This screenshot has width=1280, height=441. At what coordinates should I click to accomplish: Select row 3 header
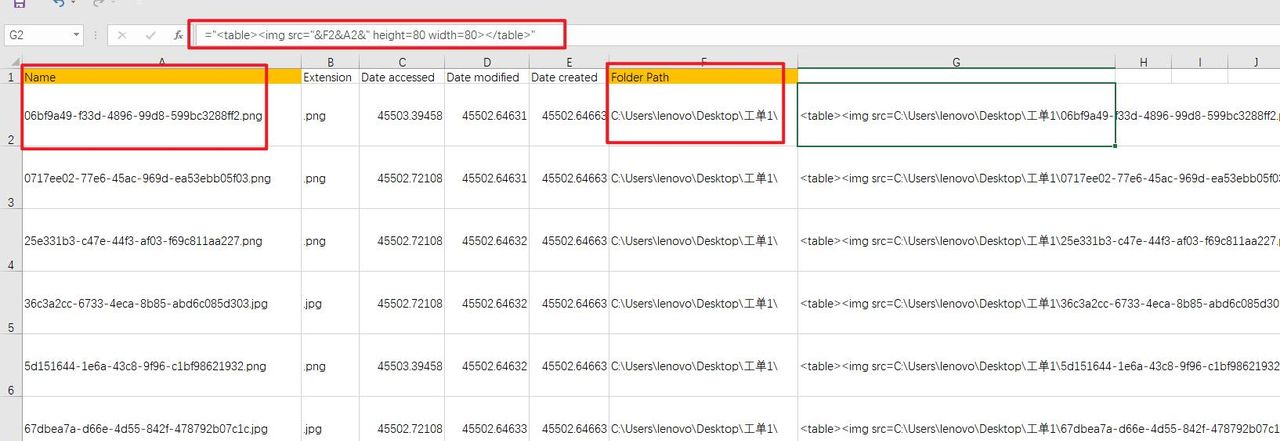point(10,178)
